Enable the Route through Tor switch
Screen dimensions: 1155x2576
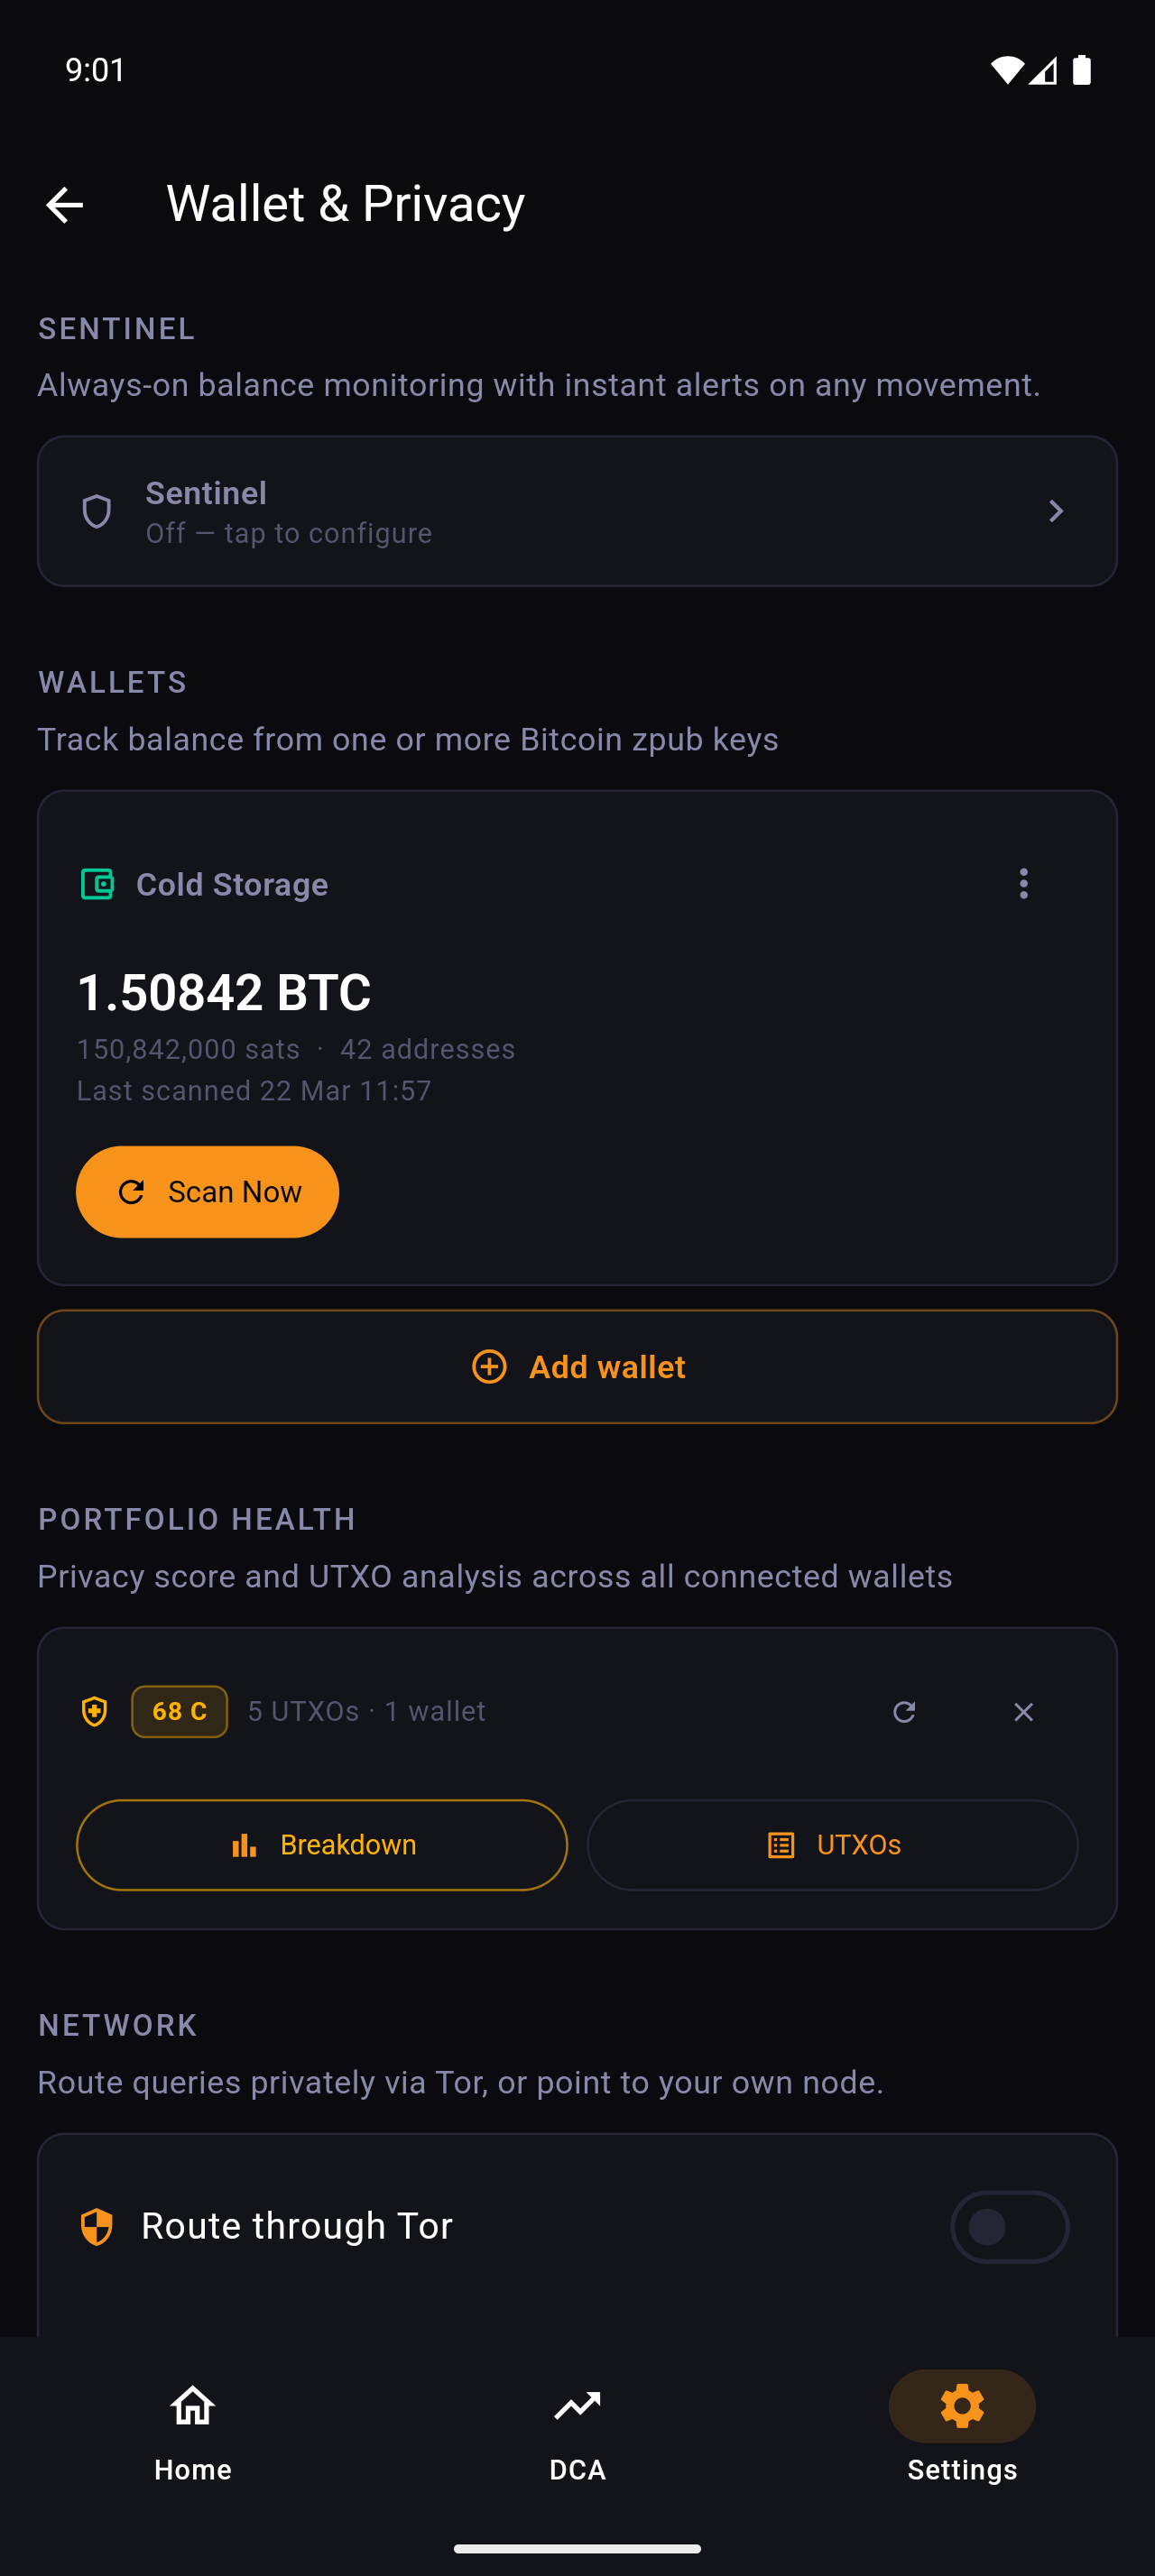(1009, 2227)
